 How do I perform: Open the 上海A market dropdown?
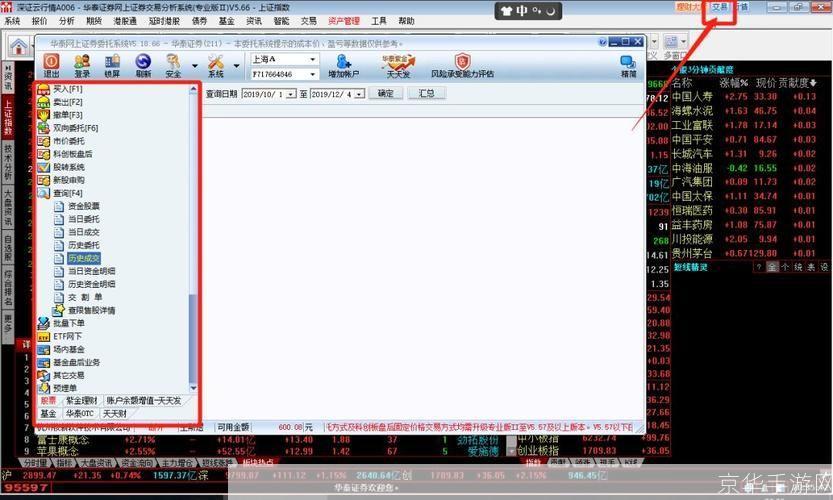(312, 59)
